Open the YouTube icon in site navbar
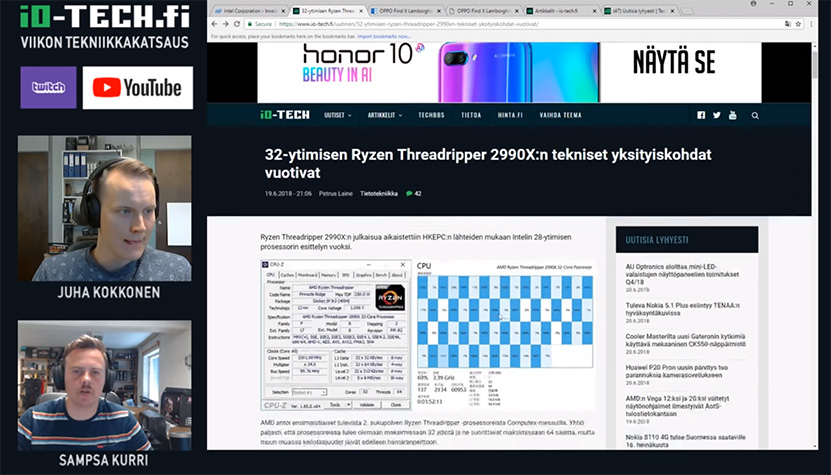 tap(732, 115)
